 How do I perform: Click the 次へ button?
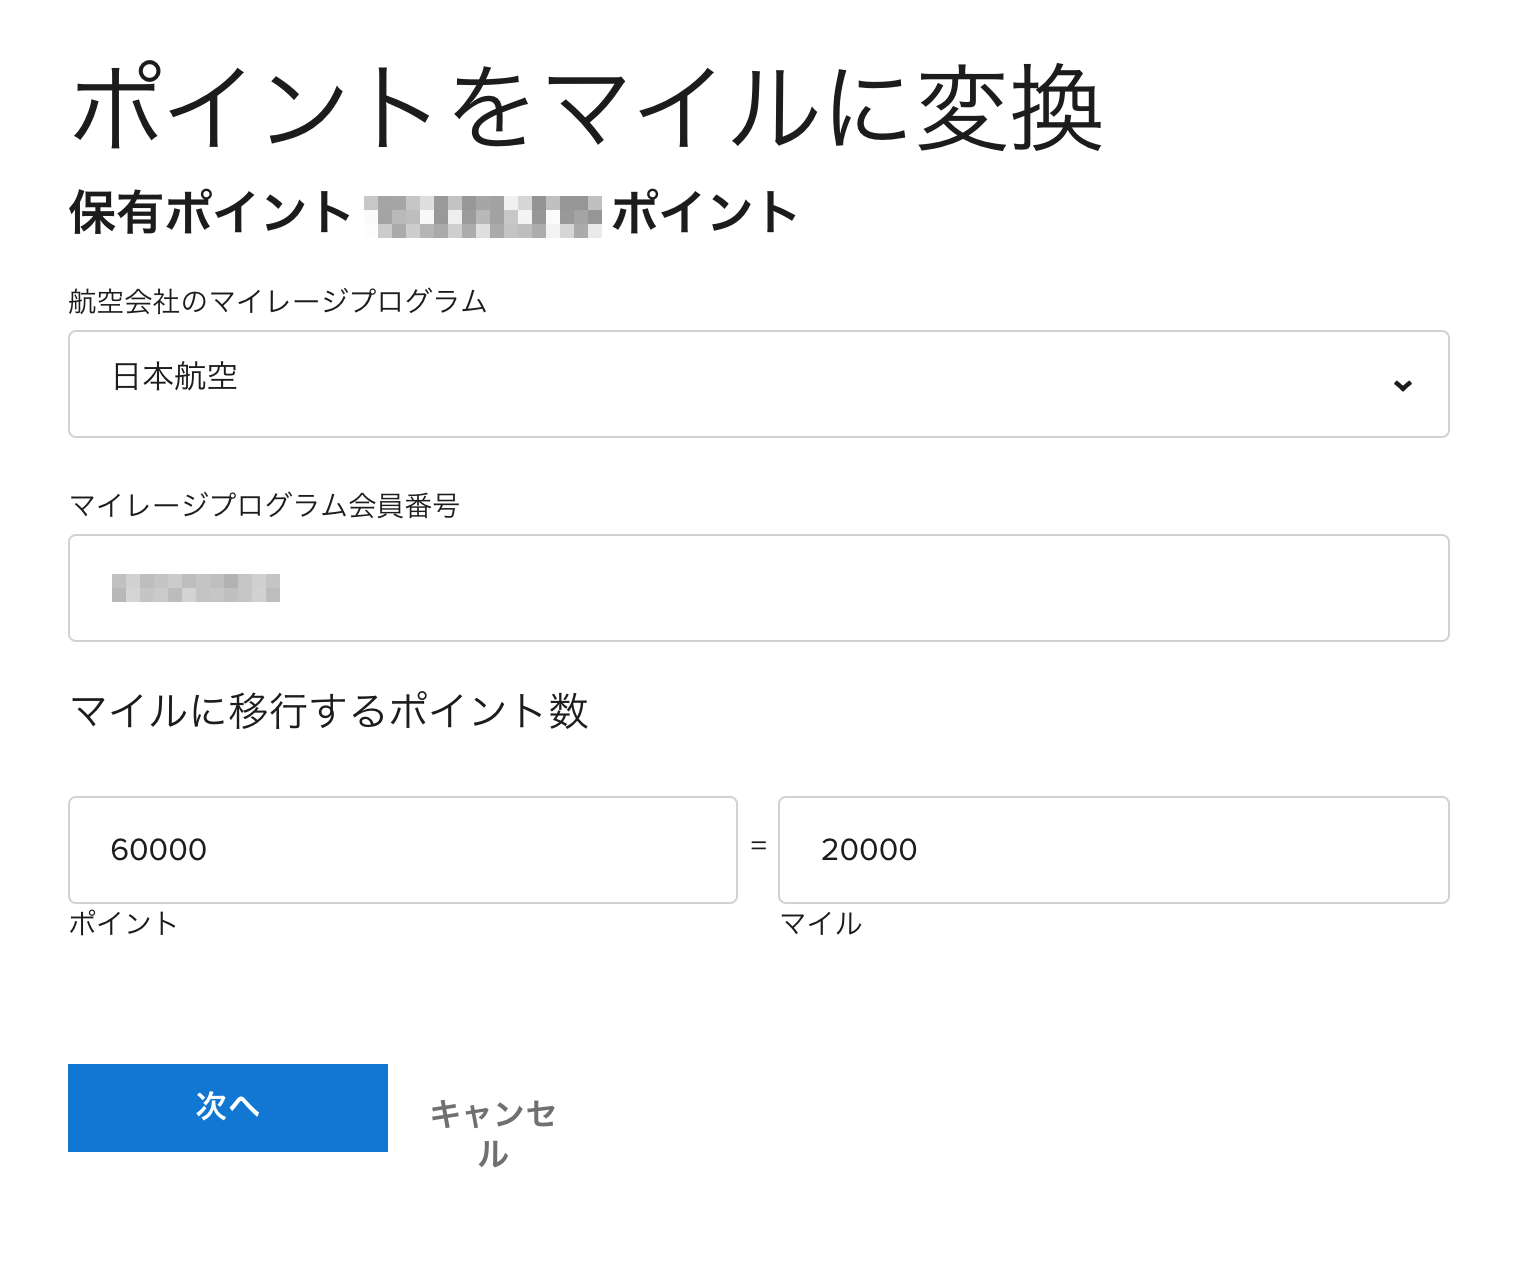pyautogui.click(x=228, y=1108)
